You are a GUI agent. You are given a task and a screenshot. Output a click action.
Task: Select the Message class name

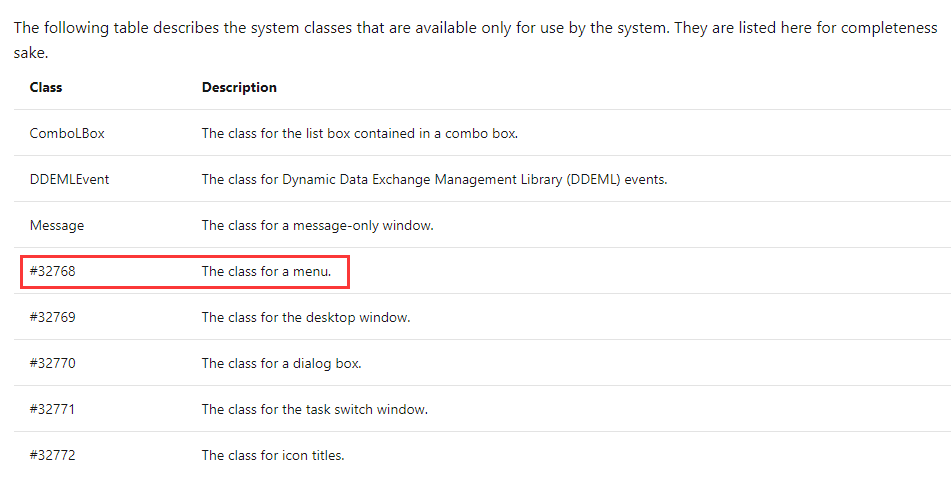tap(57, 225)
